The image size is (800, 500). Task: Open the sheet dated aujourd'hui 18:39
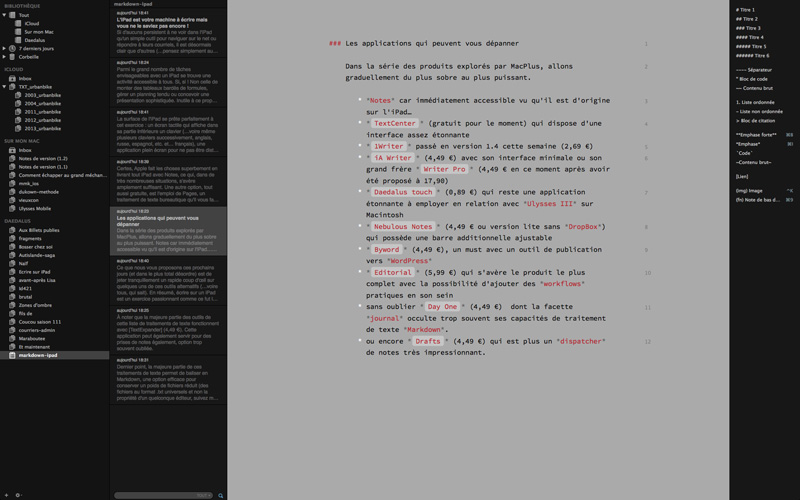pos(168,182)
